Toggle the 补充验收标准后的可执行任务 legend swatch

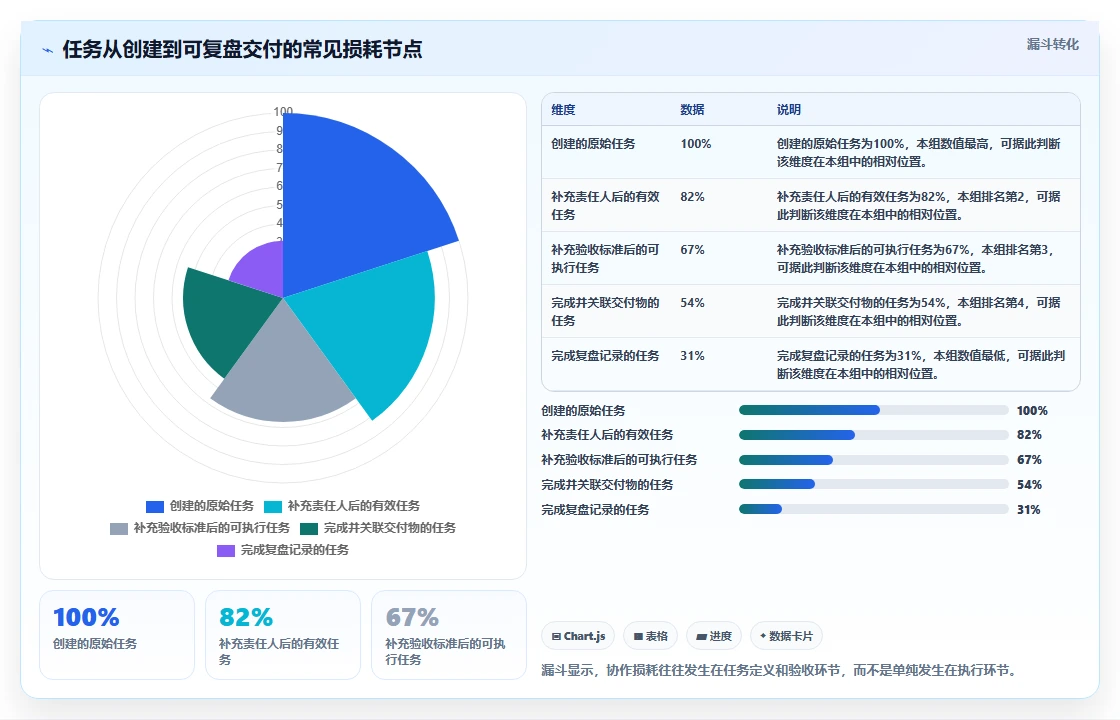pyautogui.click(x=119, y=529)
